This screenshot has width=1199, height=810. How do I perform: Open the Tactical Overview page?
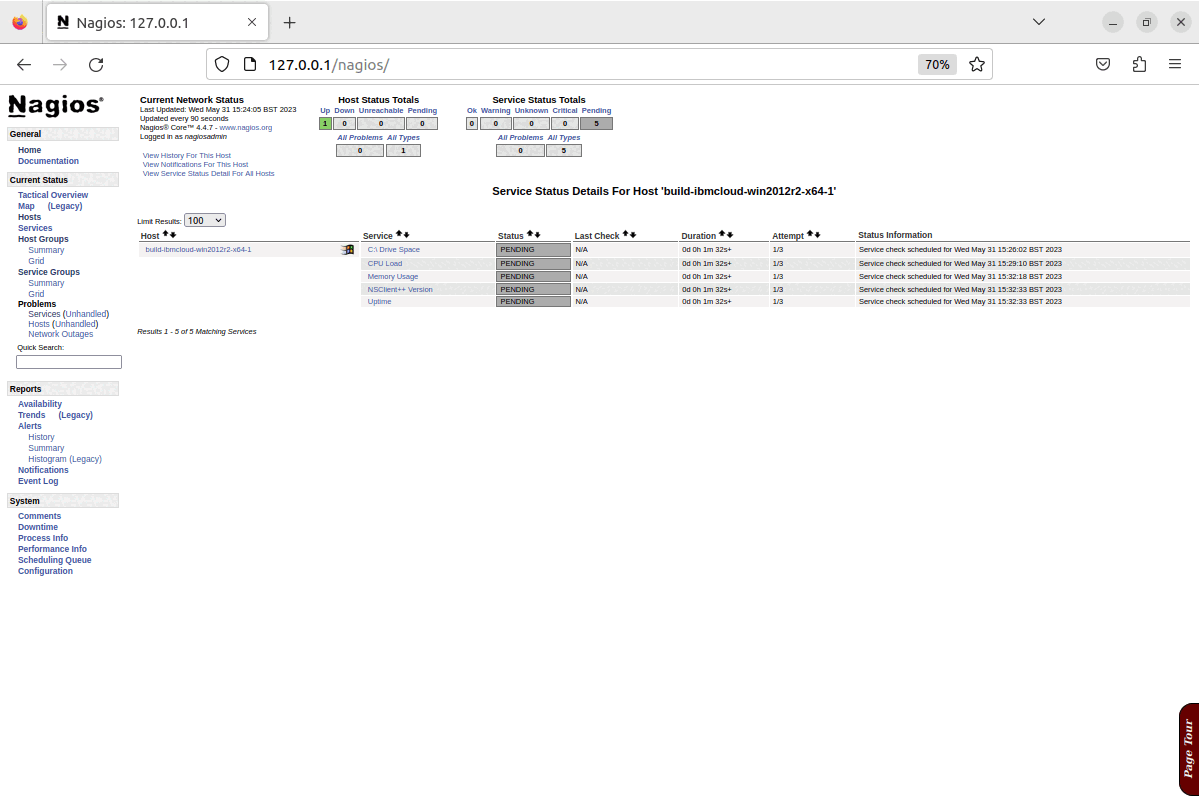point(52,194)
